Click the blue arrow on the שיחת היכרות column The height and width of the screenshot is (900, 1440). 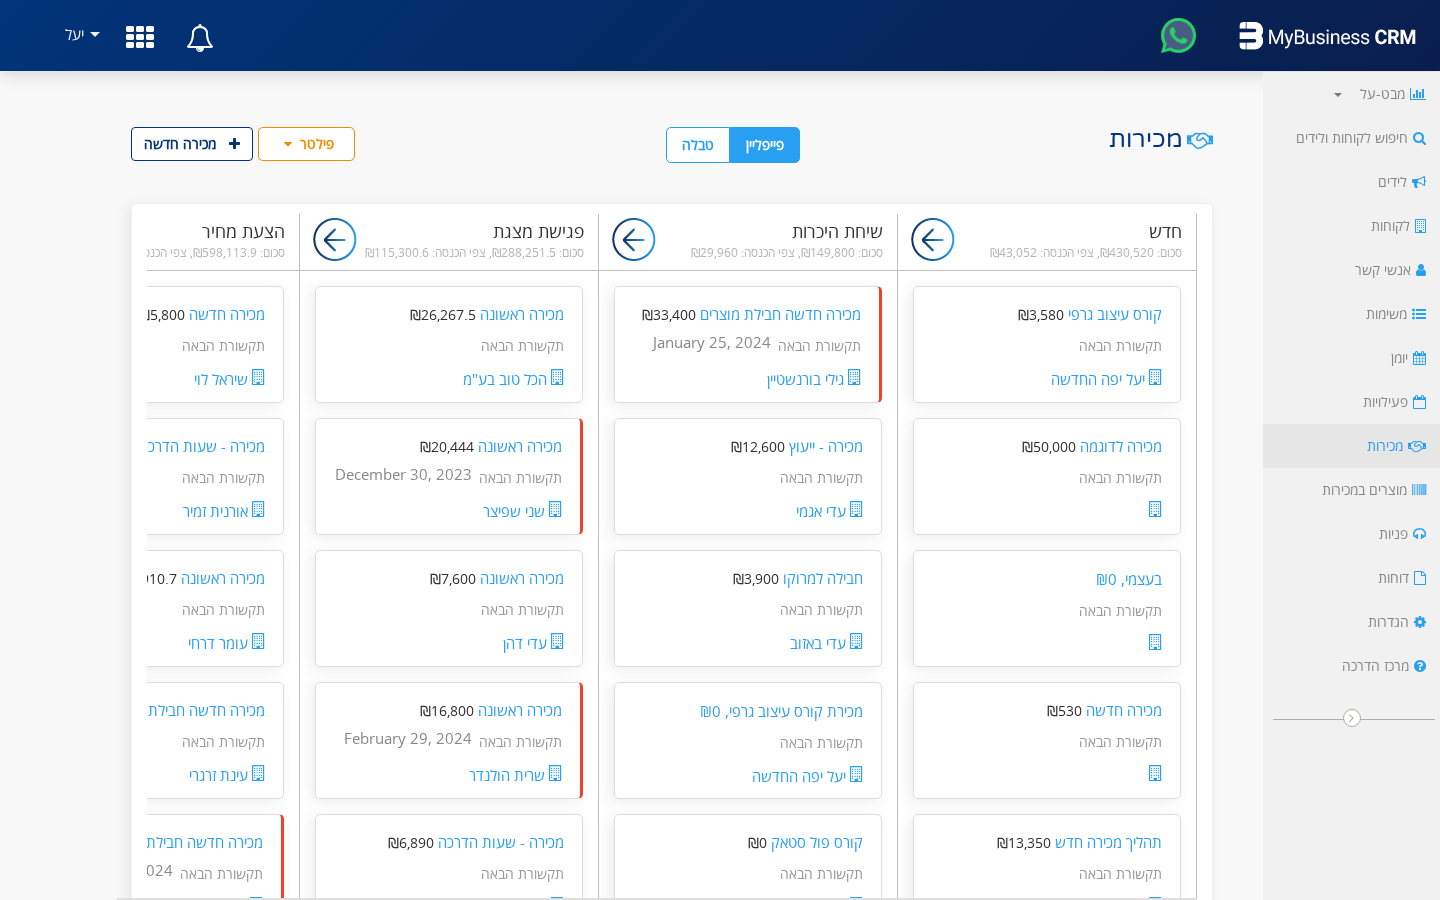[633, 240]
